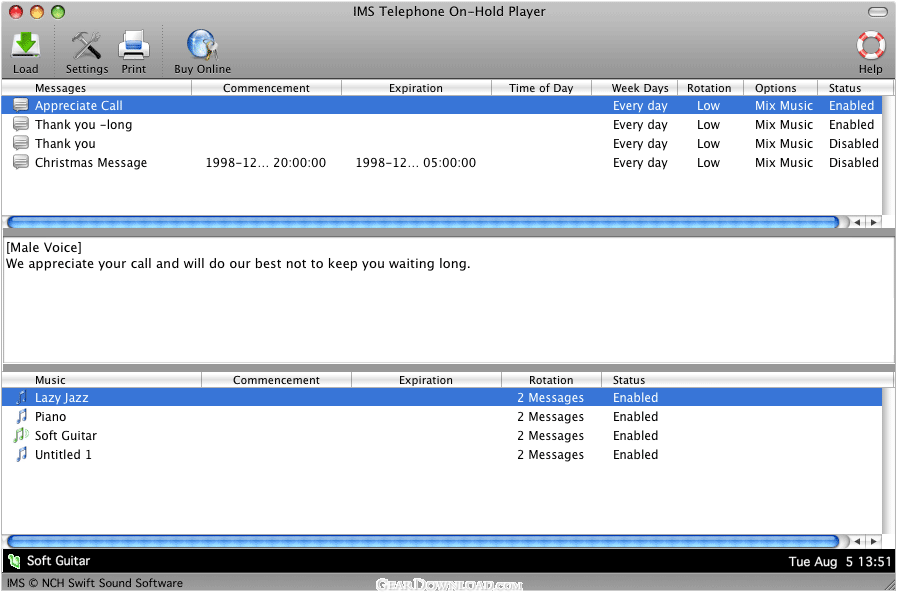Click messages scrollbar left arrow
Viewport: 898px width, 593px height.
coord(857,222)
